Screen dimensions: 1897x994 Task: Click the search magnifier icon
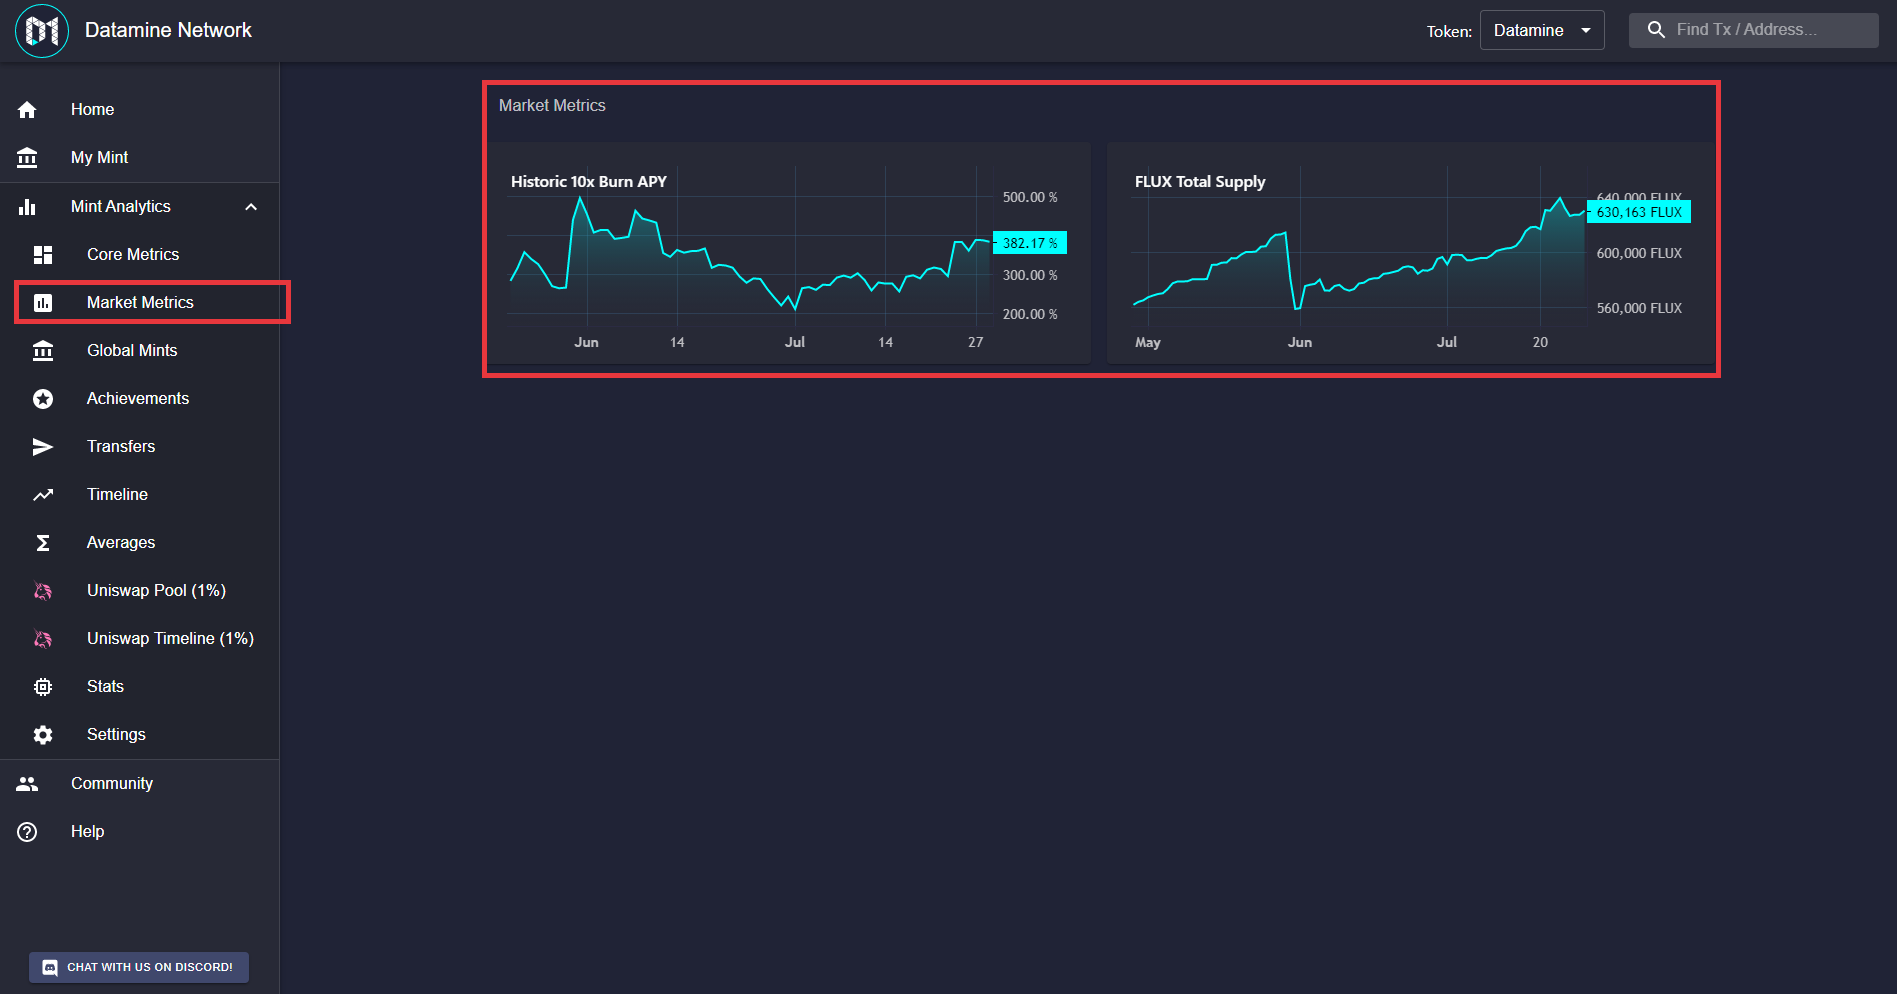point(1656,30)
